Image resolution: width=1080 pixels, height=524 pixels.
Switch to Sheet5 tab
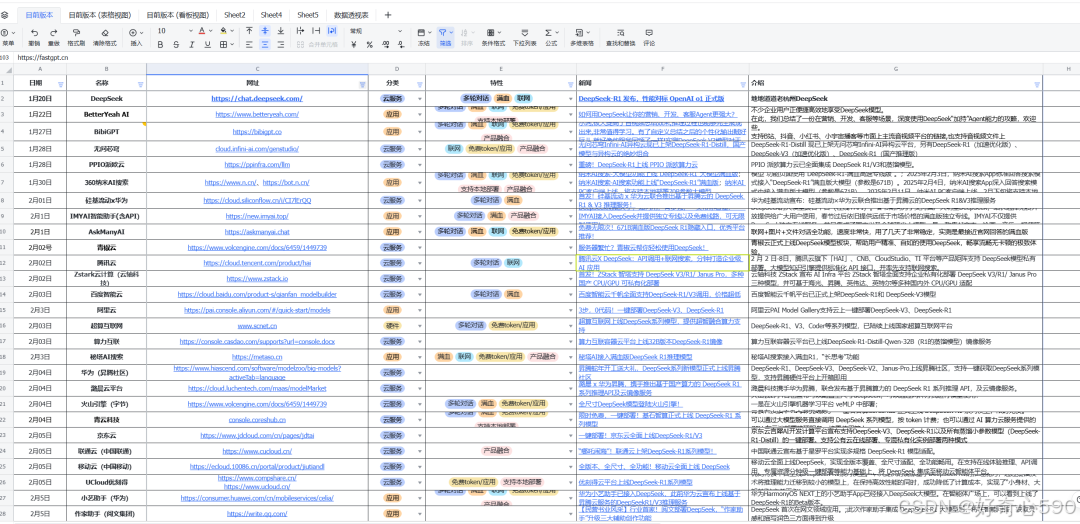pyautogui.click(x=308, y=14)
